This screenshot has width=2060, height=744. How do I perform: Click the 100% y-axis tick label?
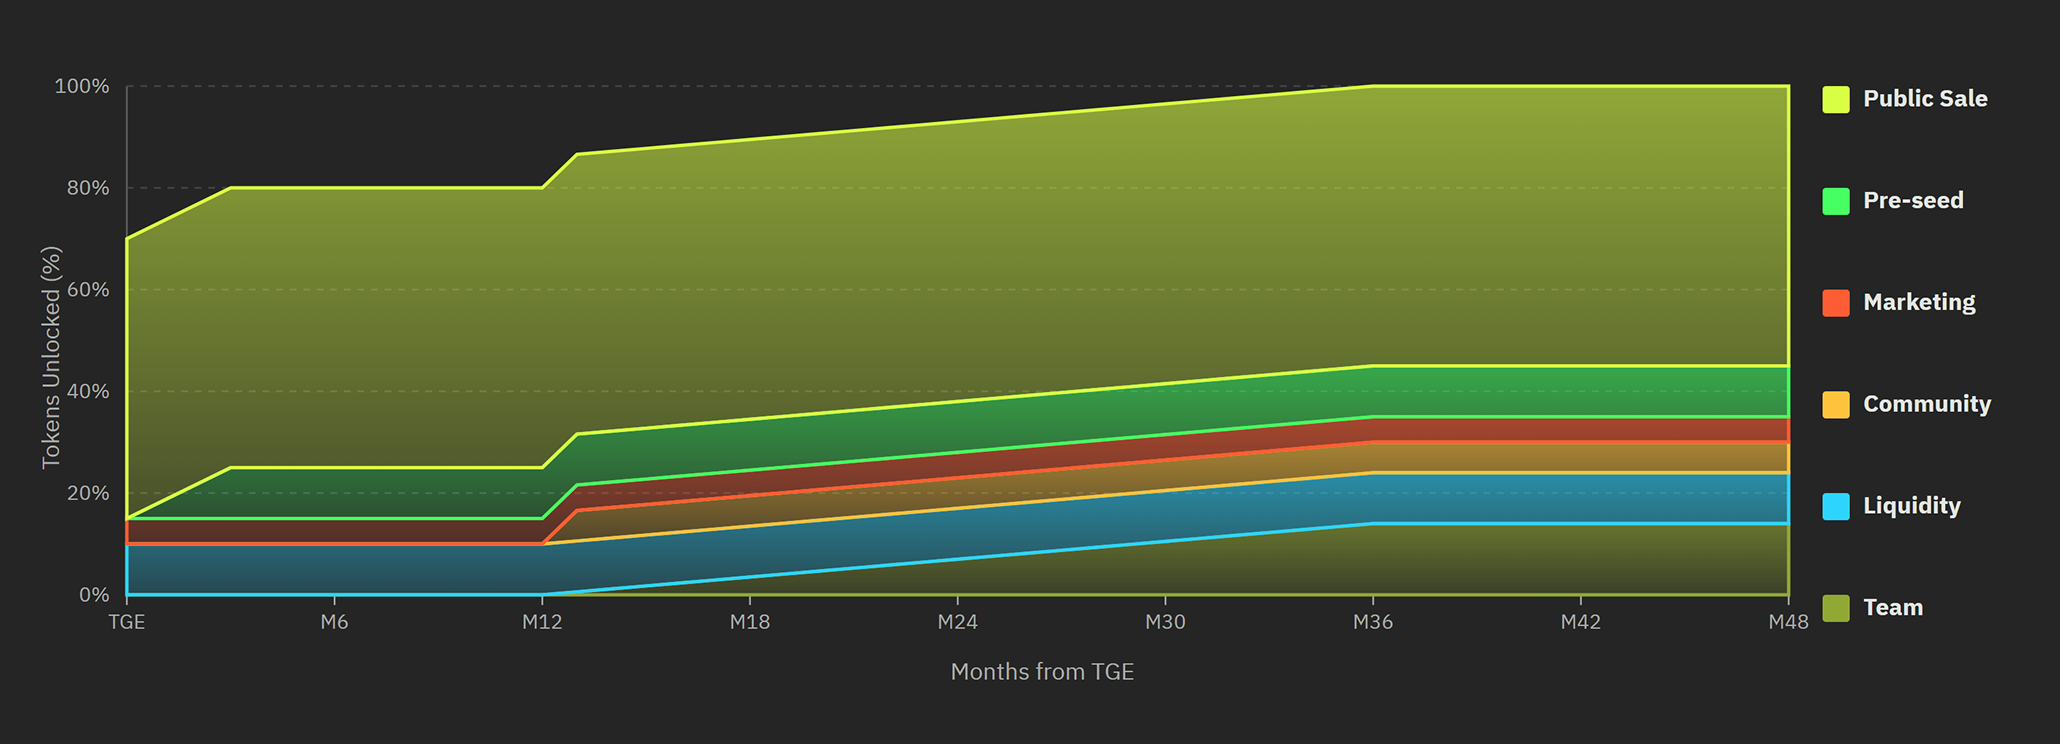(82, 87)
